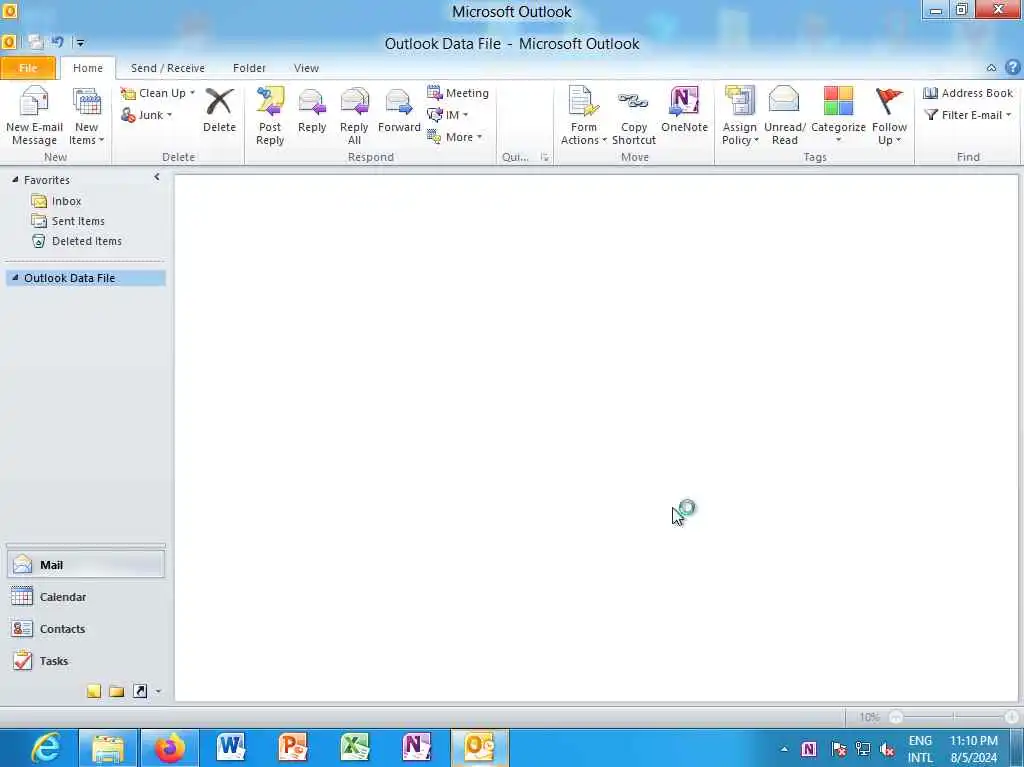
Task: Open Word from taskbar
Action: (231, 747)
